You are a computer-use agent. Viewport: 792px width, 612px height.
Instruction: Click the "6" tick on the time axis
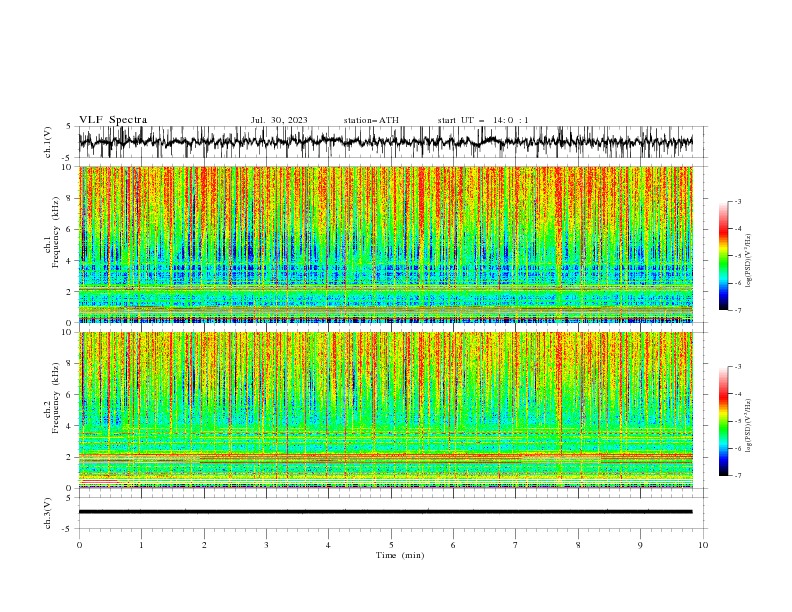(453, 545)
